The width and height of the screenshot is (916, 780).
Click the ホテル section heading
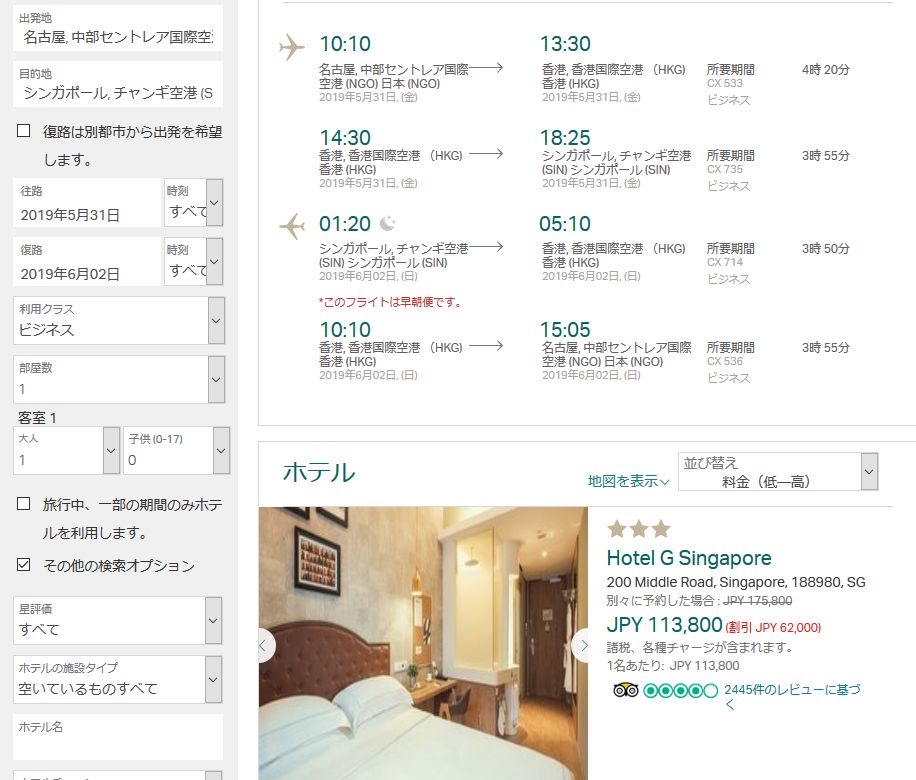(x=318, y=472)
